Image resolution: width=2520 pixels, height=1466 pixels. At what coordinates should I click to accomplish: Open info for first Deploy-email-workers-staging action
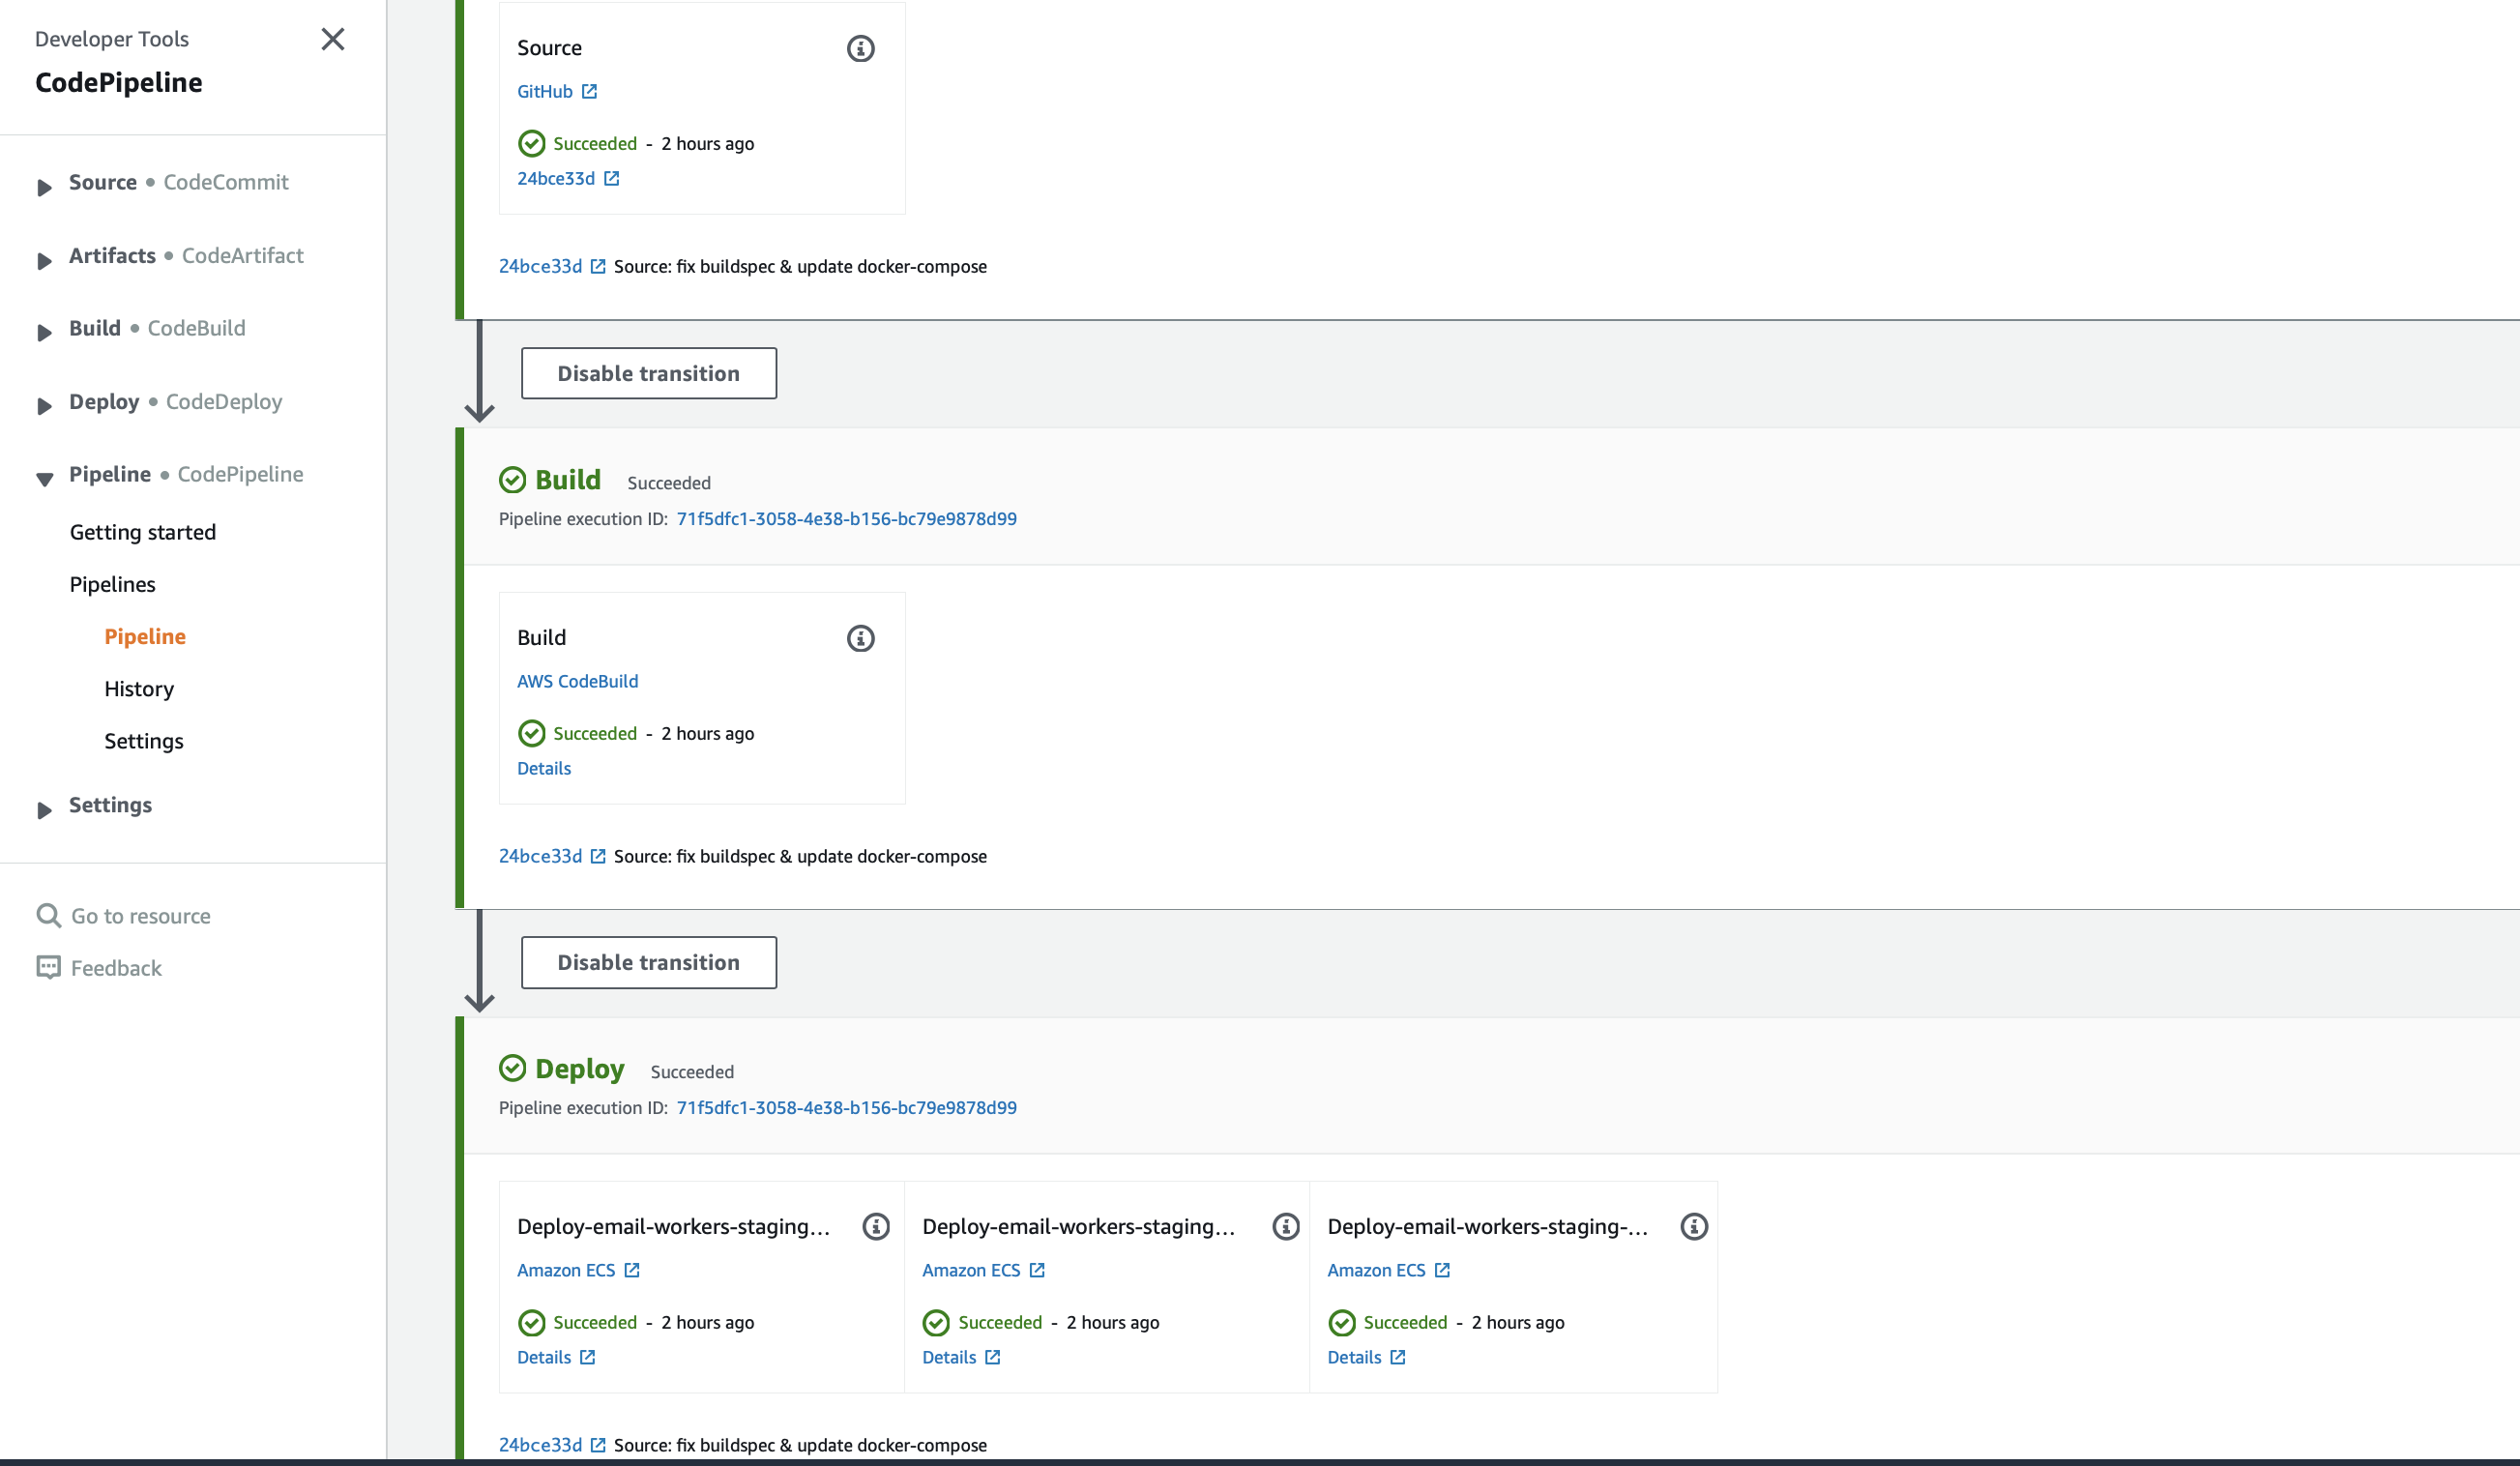pos(876,1226)
